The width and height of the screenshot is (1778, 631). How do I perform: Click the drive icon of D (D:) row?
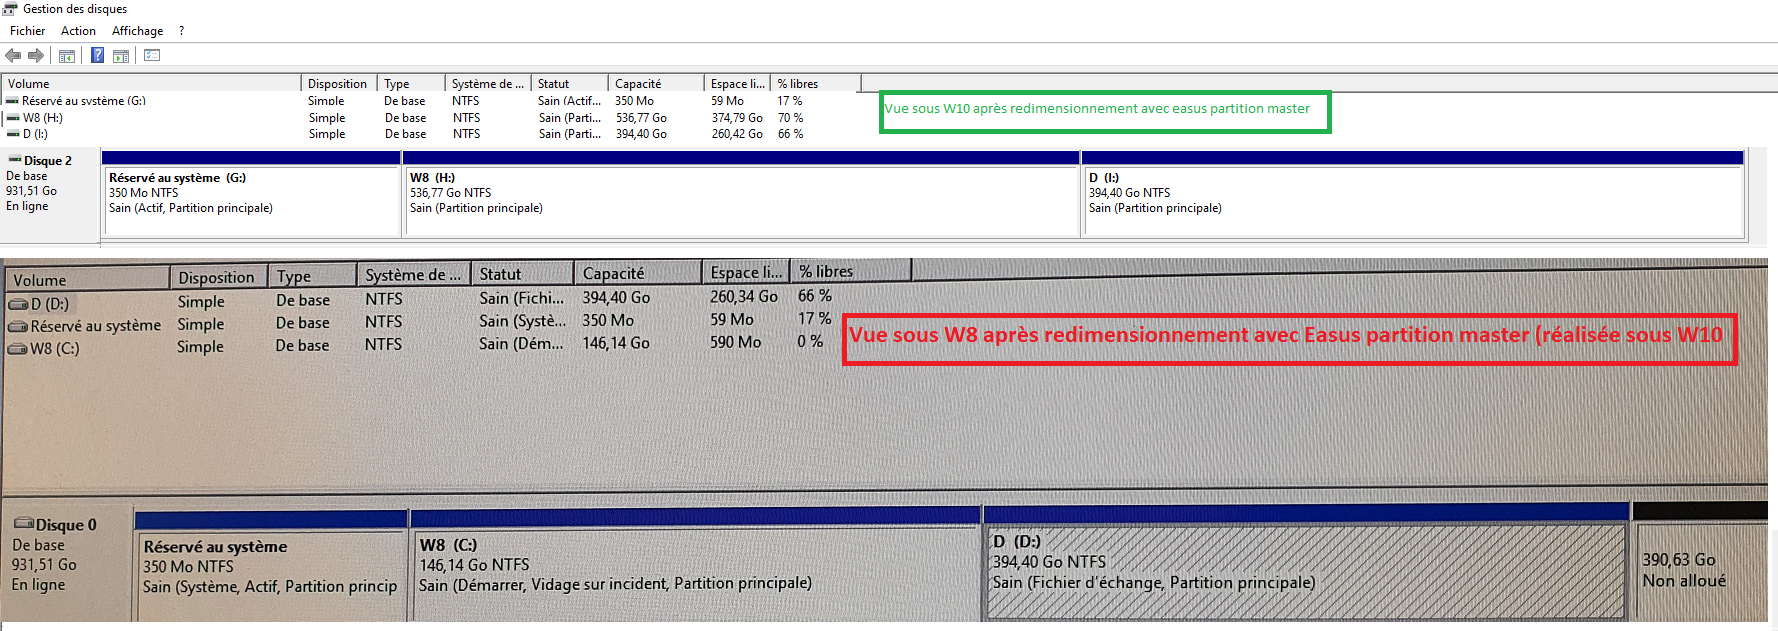tap(18, 304)
